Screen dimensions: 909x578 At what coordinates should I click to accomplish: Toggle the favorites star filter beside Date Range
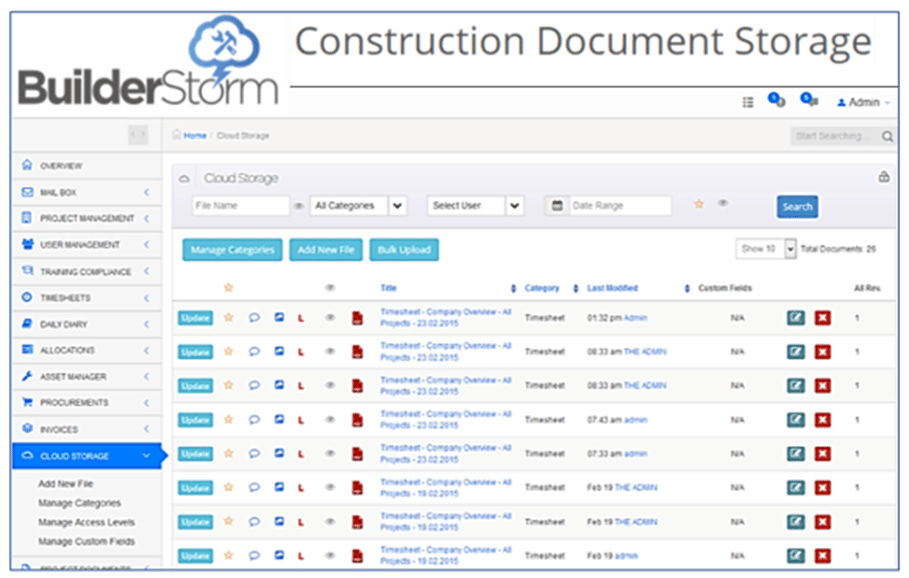click(699, 203)
